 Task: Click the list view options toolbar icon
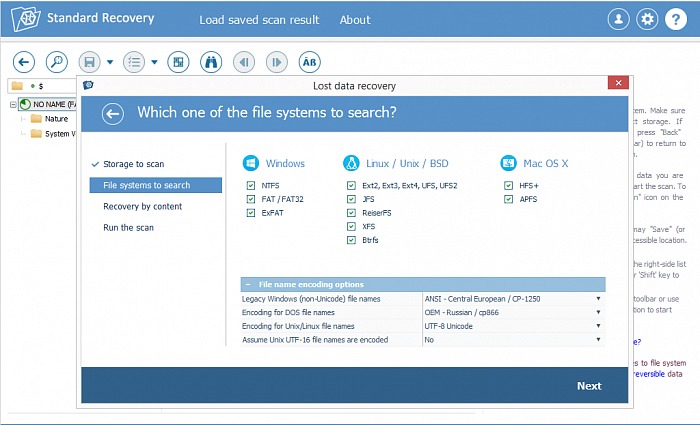[134, 62]
